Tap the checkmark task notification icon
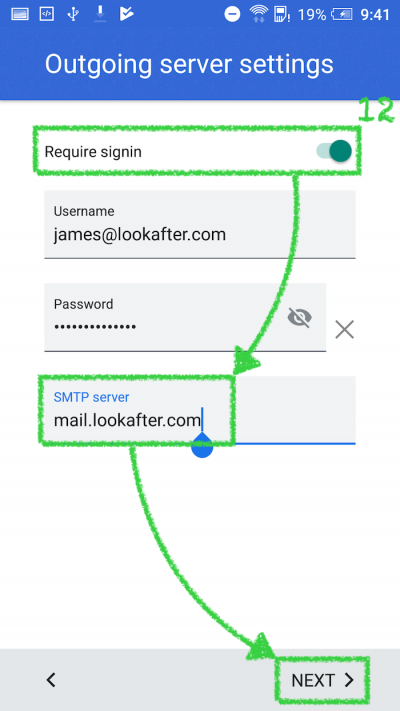This screenshot has width=400, height=711. [126, 15]
